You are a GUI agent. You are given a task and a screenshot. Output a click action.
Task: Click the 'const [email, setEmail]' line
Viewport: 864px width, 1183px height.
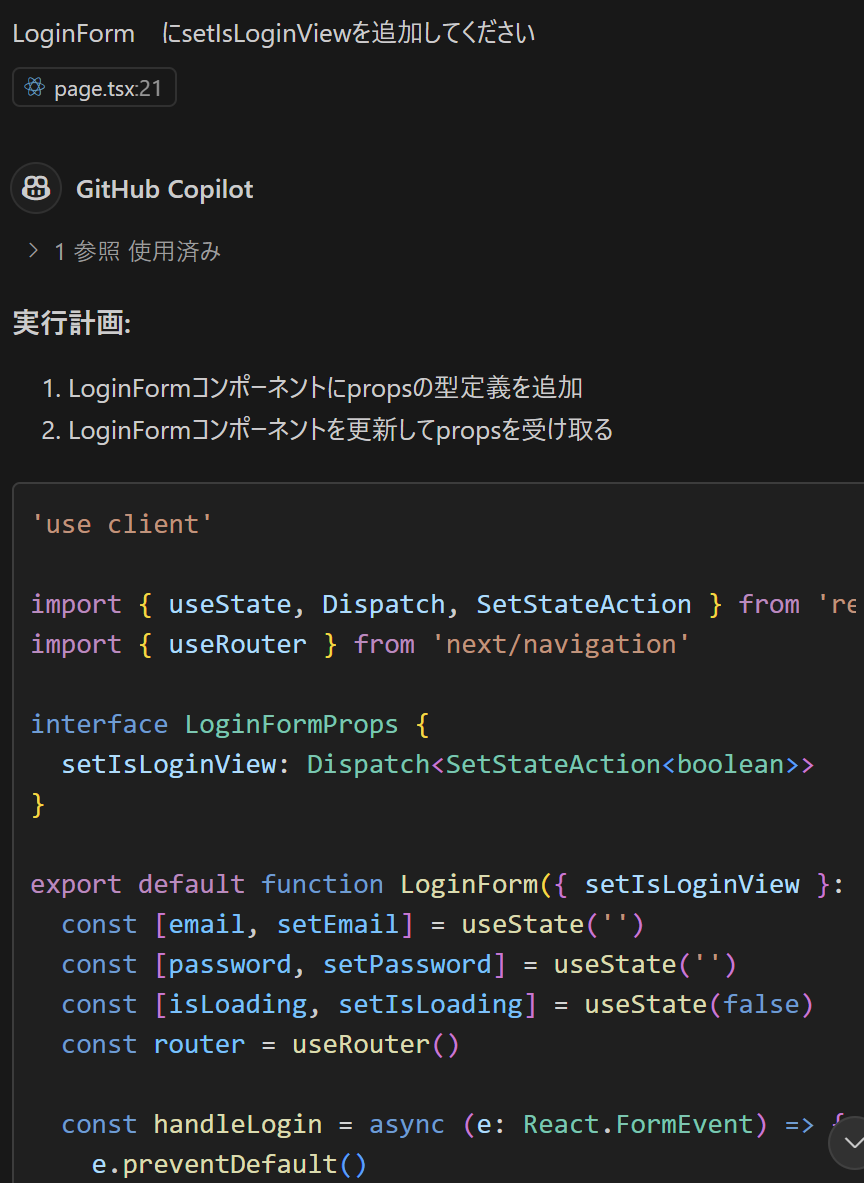pos(352,924)
